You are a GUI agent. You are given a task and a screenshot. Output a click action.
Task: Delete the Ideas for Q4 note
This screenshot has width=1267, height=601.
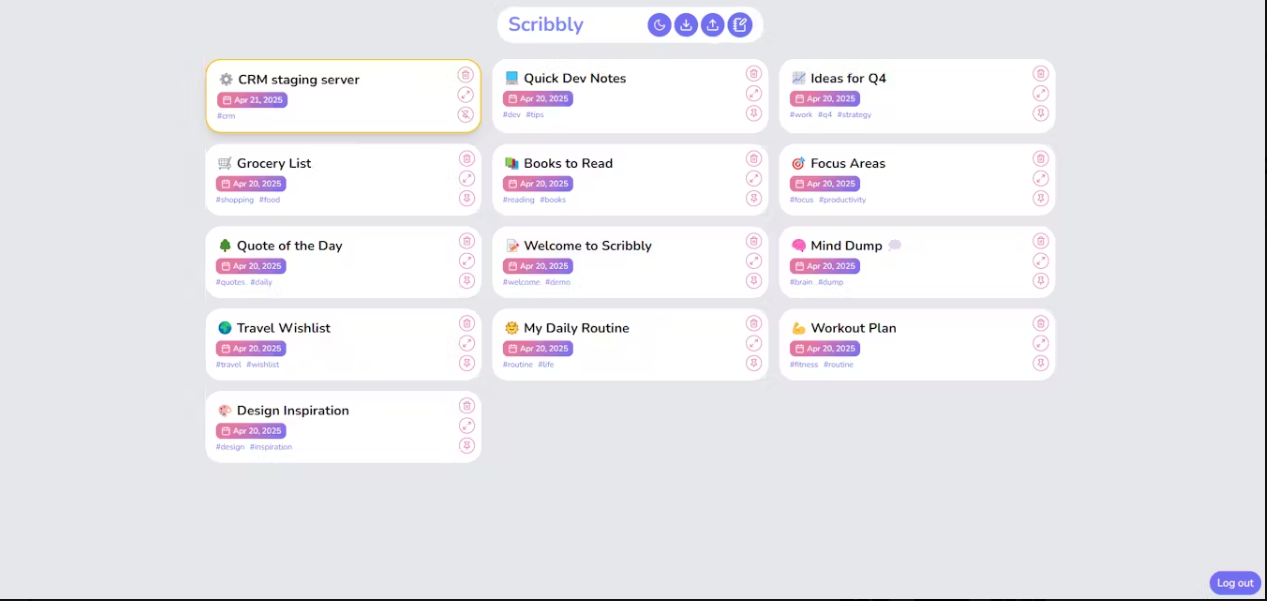point(1041,74)
